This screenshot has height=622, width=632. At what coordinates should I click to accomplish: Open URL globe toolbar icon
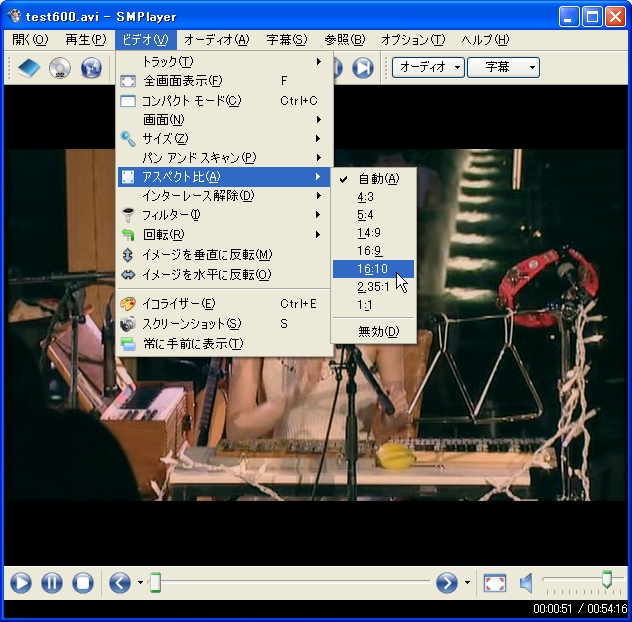pos(91,67)
